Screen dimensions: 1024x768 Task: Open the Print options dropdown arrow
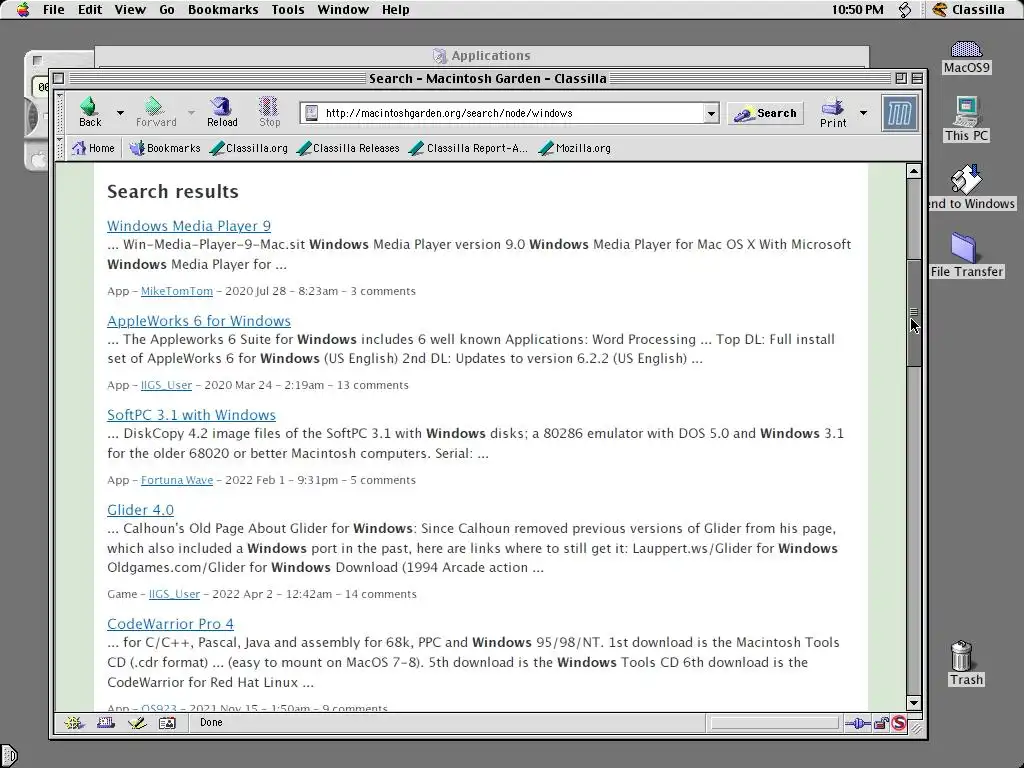tap(863, 113)
